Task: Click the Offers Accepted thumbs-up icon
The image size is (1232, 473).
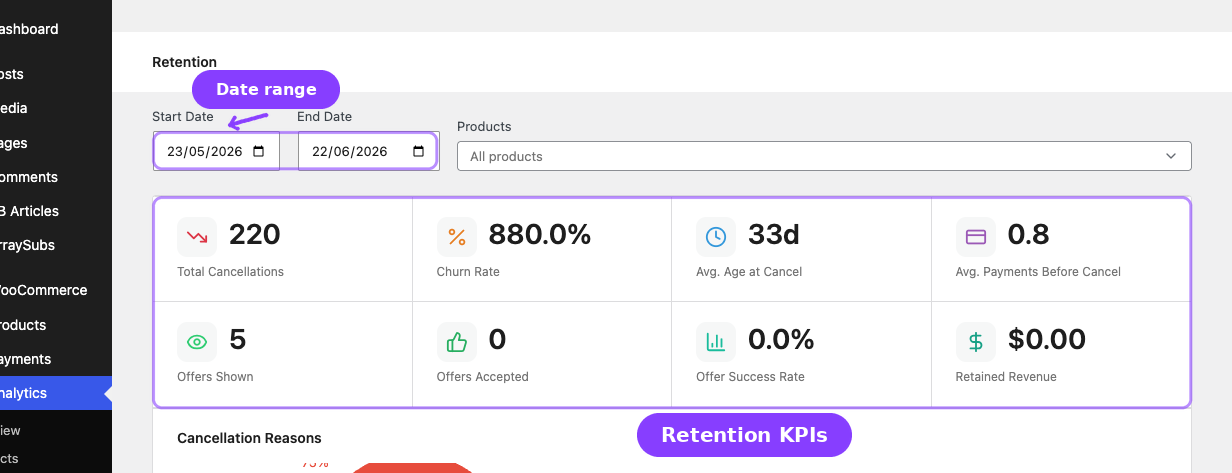Action: 456,342
